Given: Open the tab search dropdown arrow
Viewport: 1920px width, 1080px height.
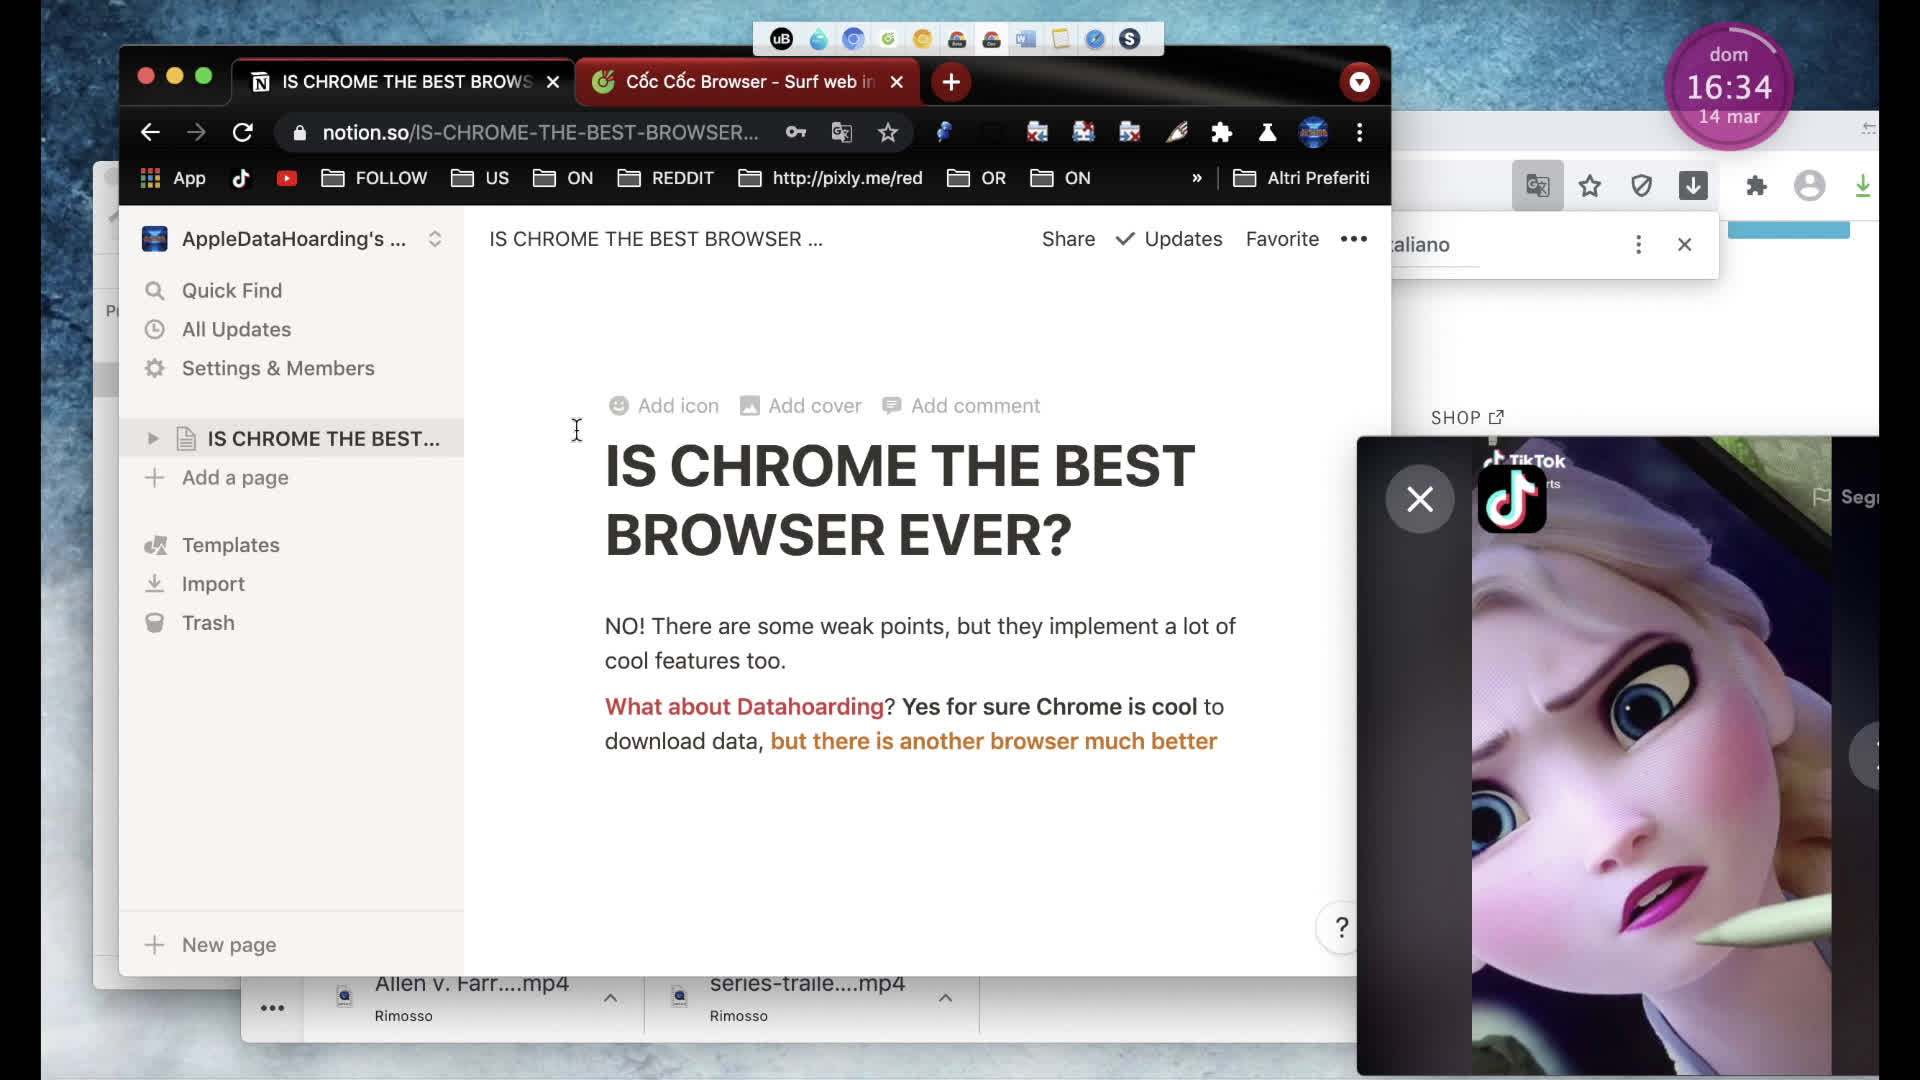Looking at the screenshot, I should tap(1359, 82).
